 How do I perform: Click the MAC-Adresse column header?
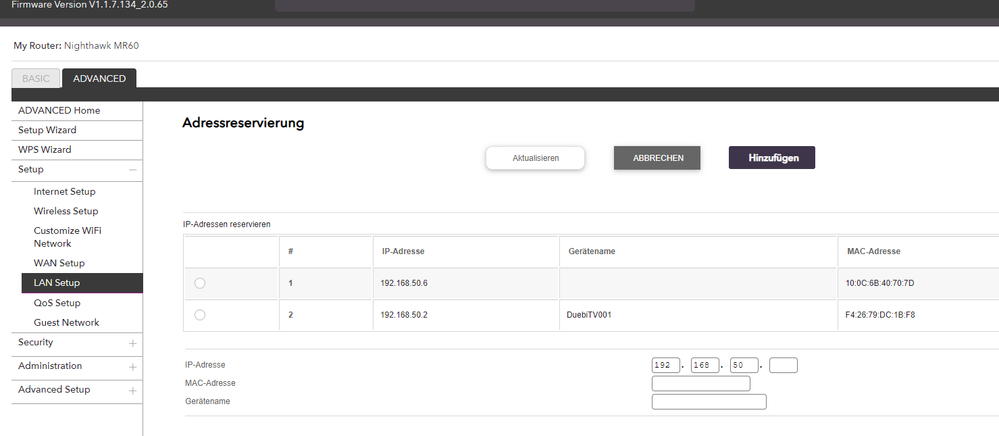[873, 251]
